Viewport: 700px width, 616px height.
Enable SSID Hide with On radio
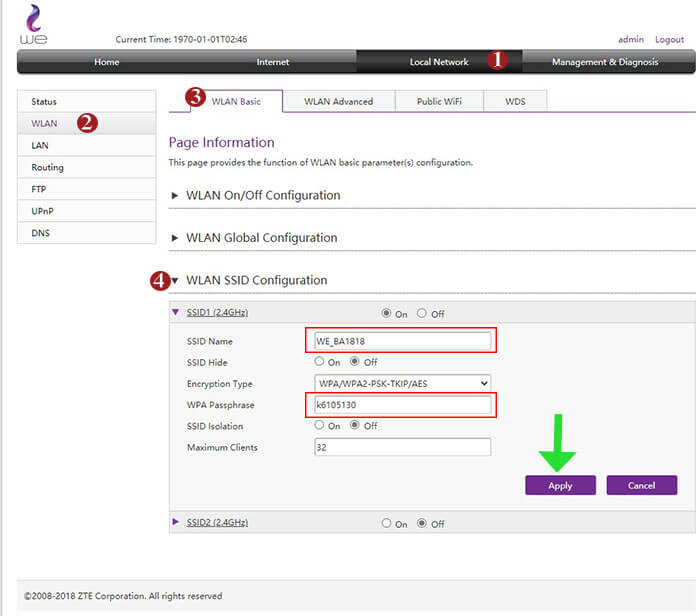320,362
